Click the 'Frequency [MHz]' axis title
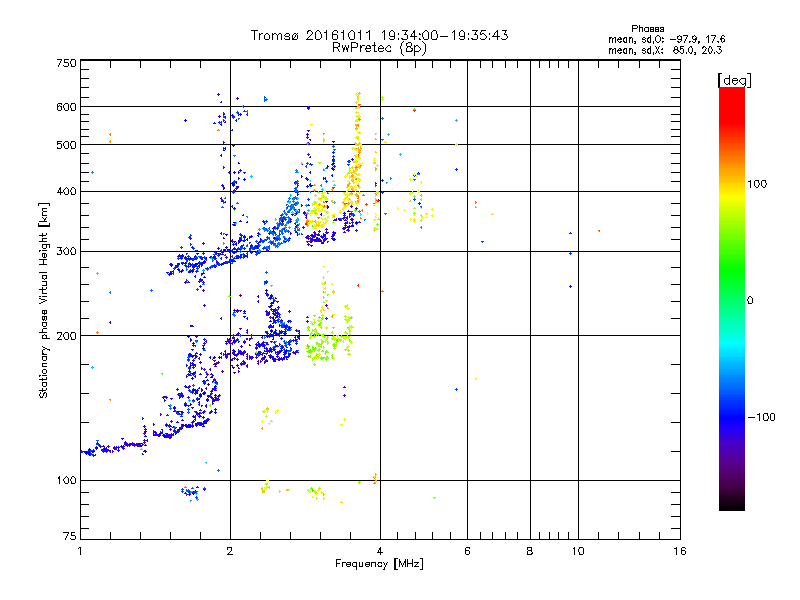800x600 pixels. [379, 564]
